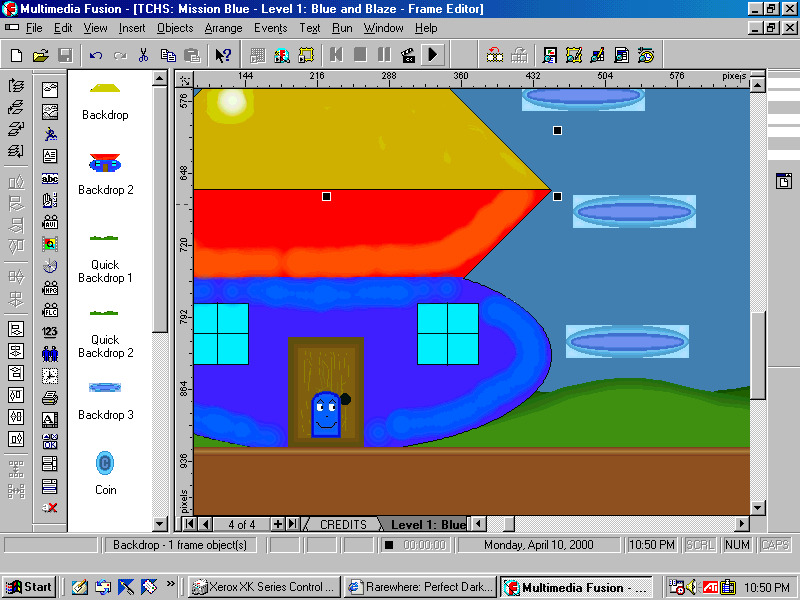This screenshot has width=800, height=600.
Task: Click the Start button on taskbar
Action: tap(29, 587)
